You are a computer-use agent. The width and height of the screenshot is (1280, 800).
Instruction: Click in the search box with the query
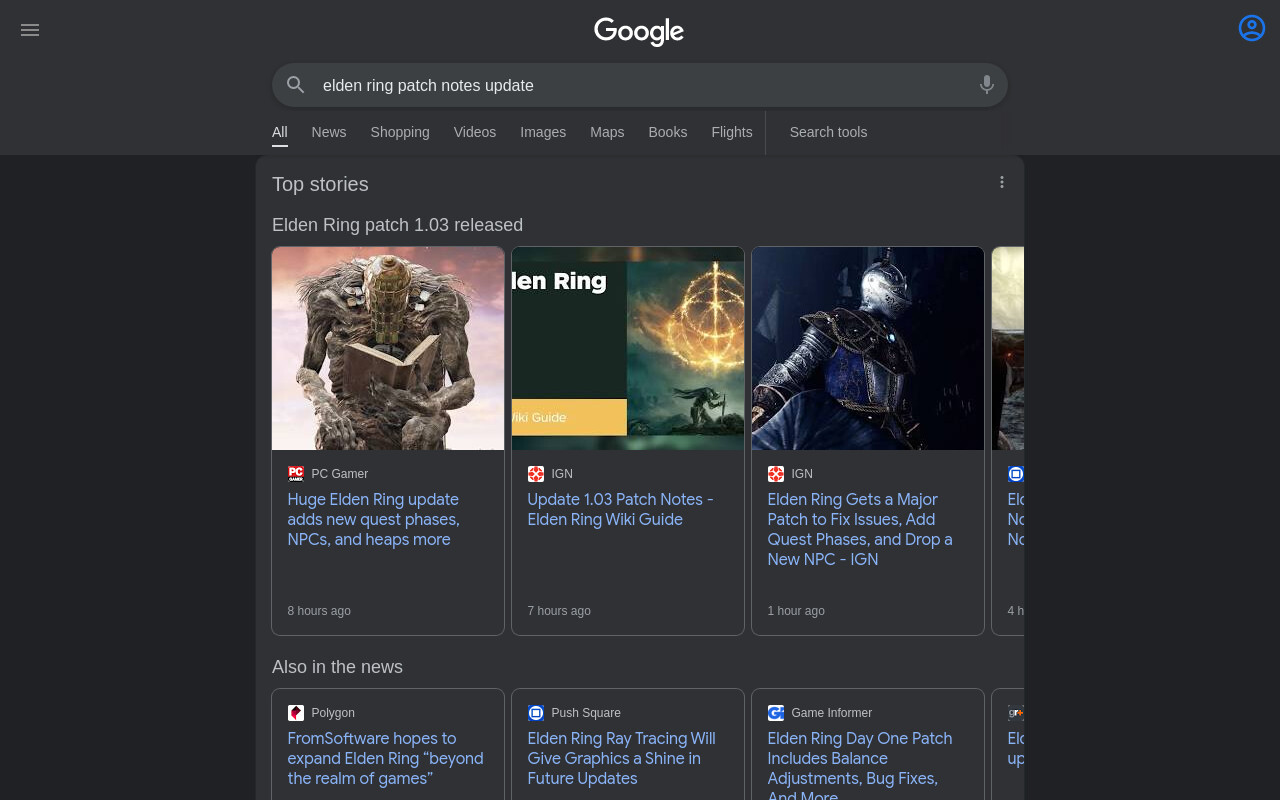pyautogui.click(x=640, y=85)
